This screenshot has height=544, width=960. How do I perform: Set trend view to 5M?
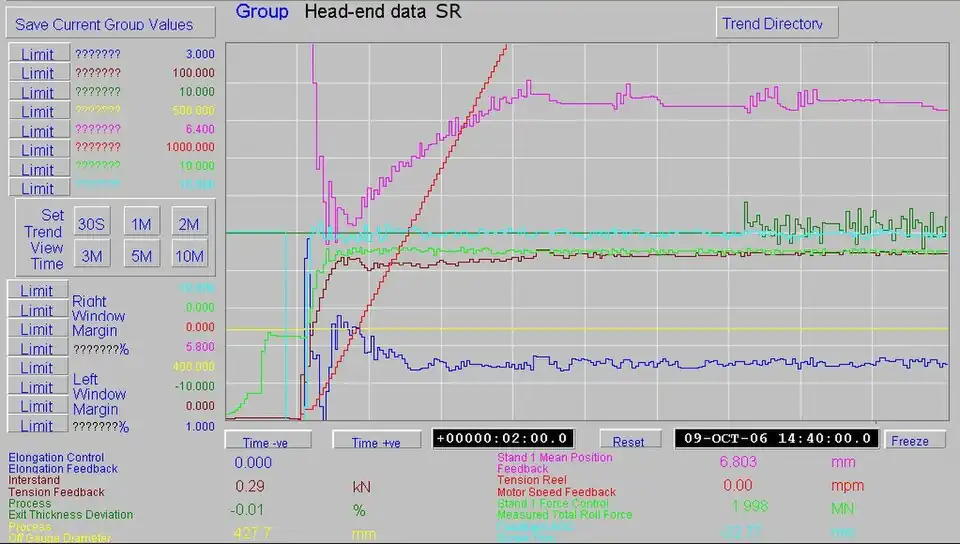[141, 256]
